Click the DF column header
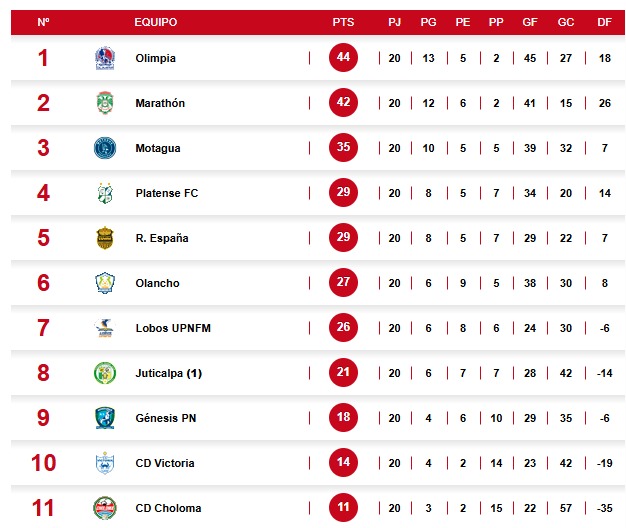The width and height of the screenshot is (626, 528). coord(604,22)
